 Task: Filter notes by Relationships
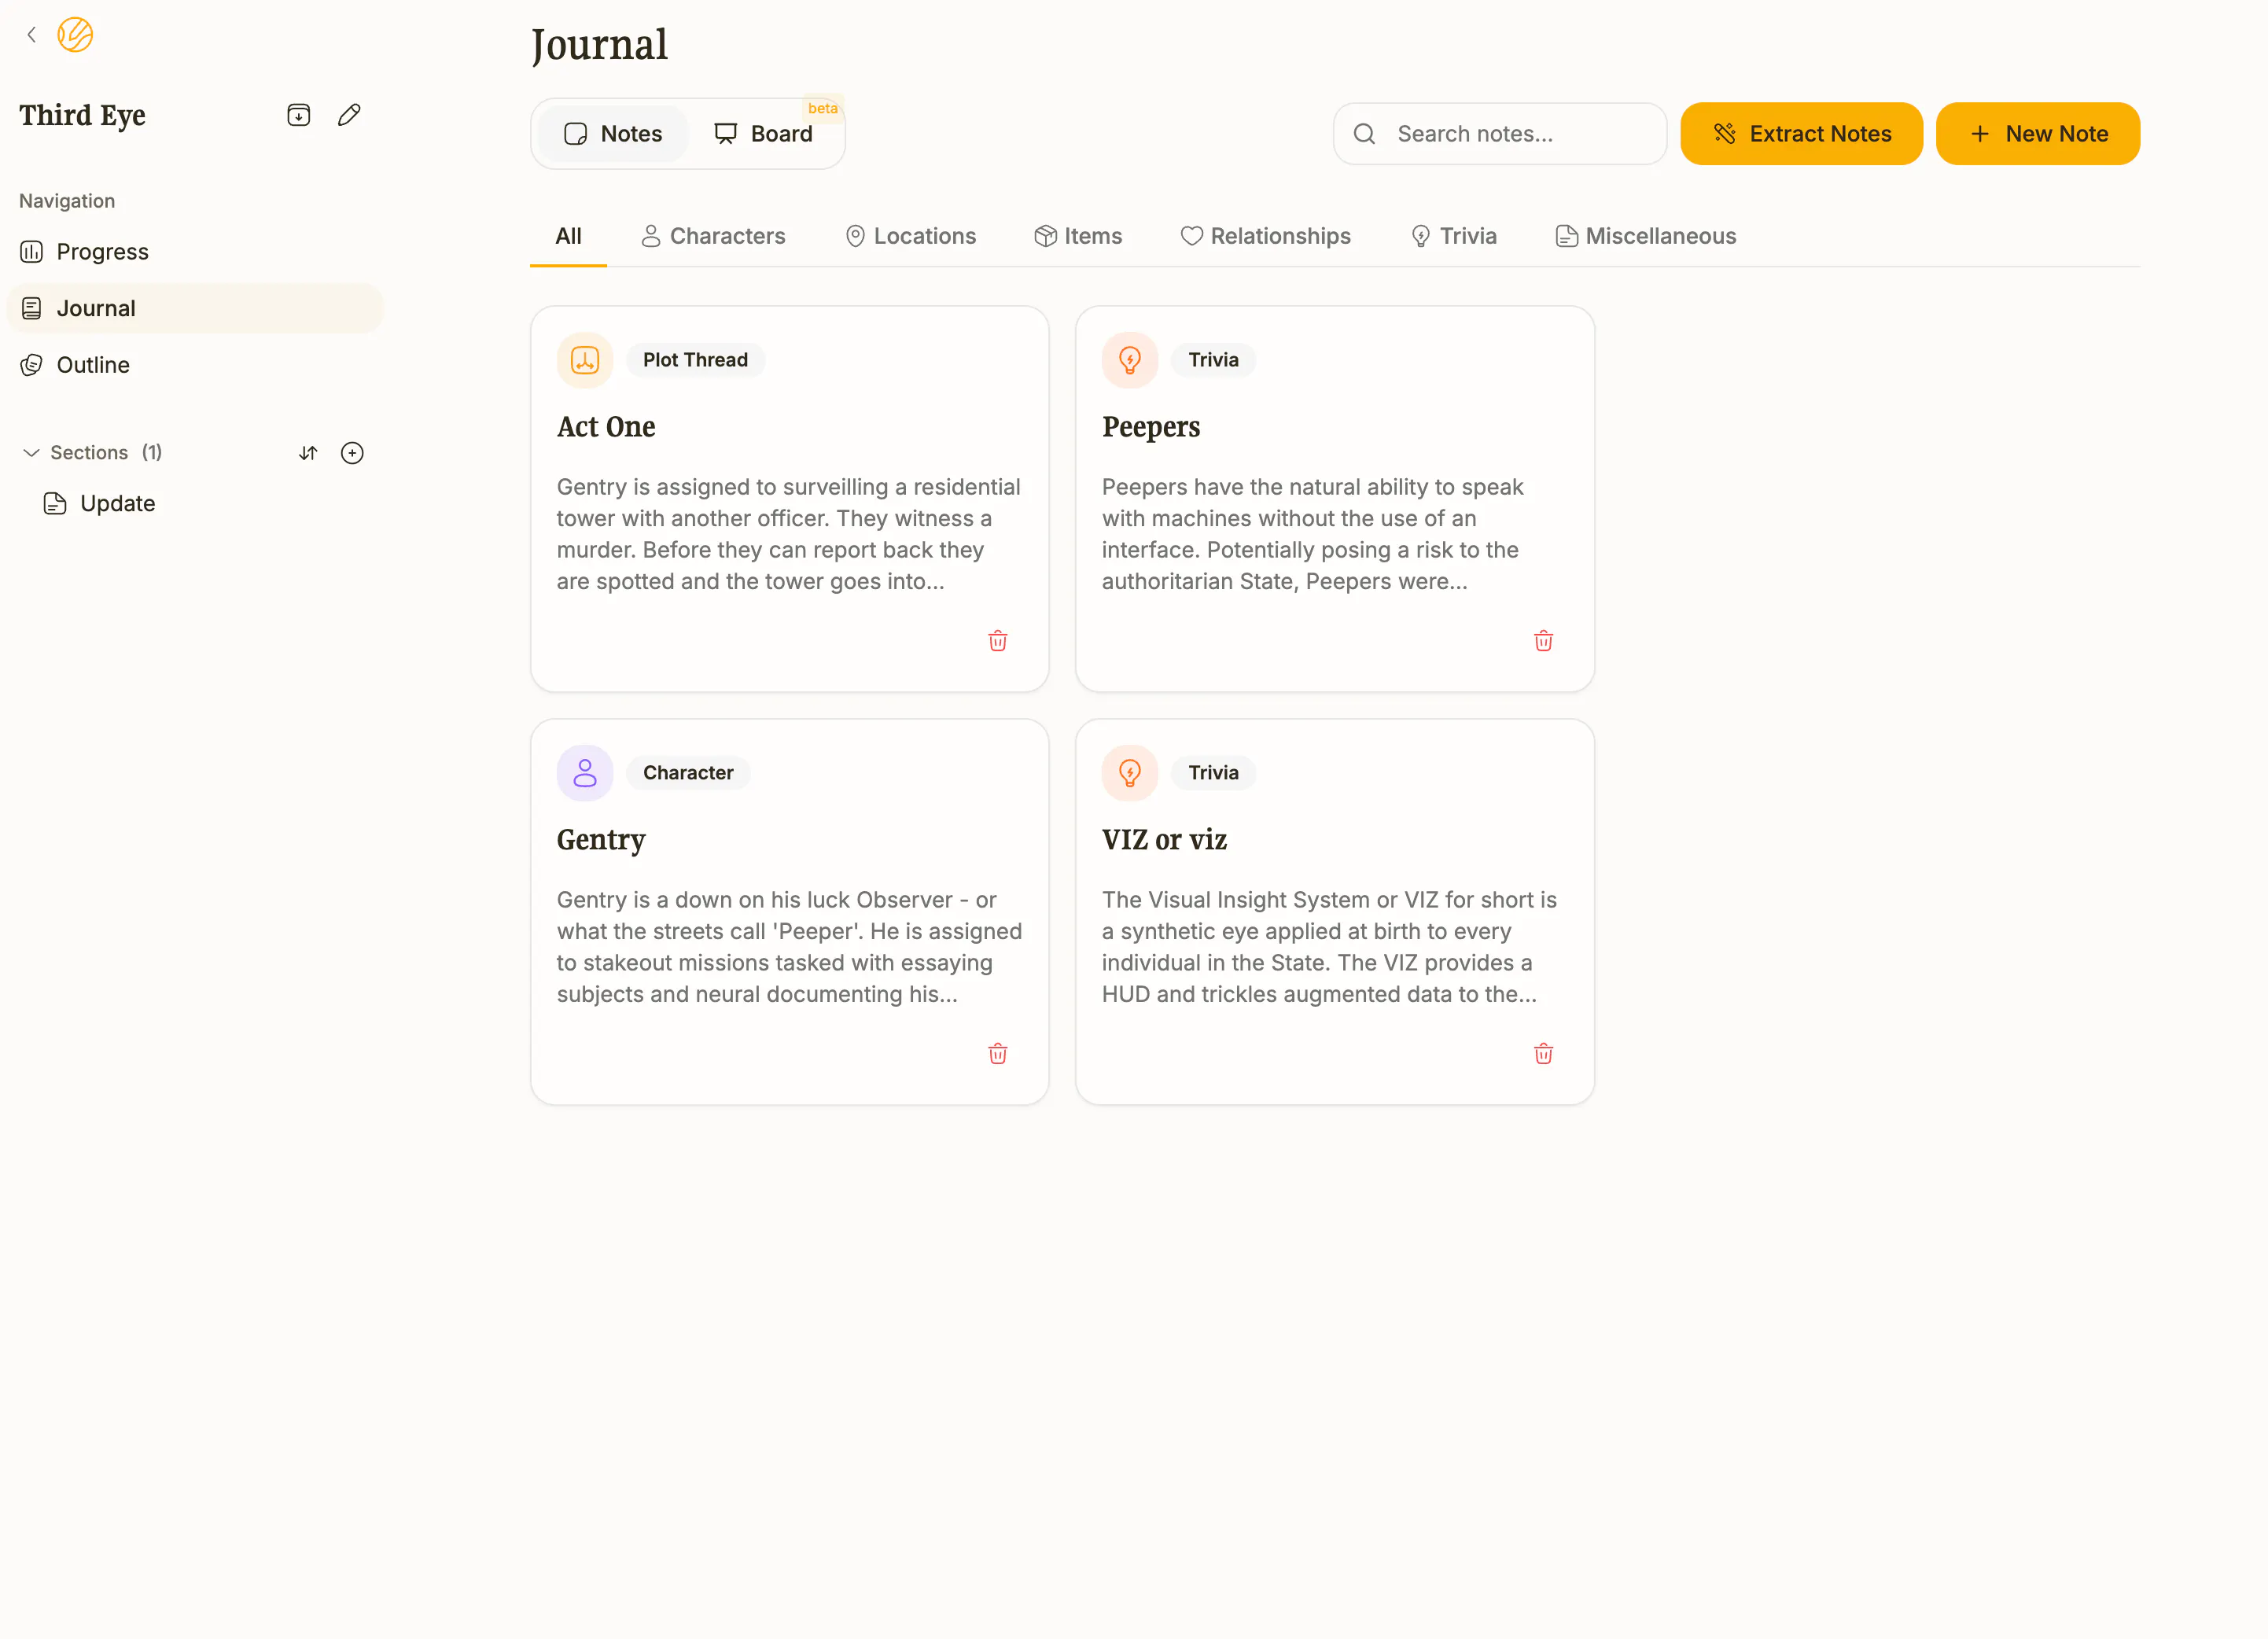1265,236
